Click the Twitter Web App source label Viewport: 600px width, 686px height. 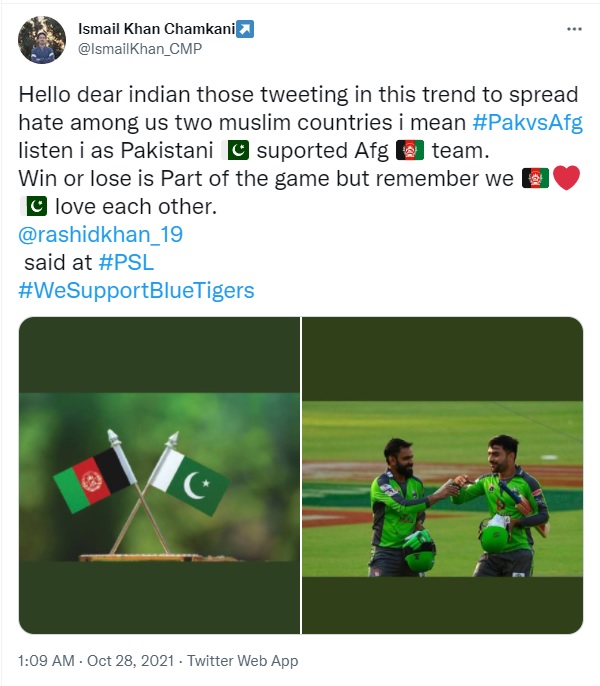coord(243,661)
